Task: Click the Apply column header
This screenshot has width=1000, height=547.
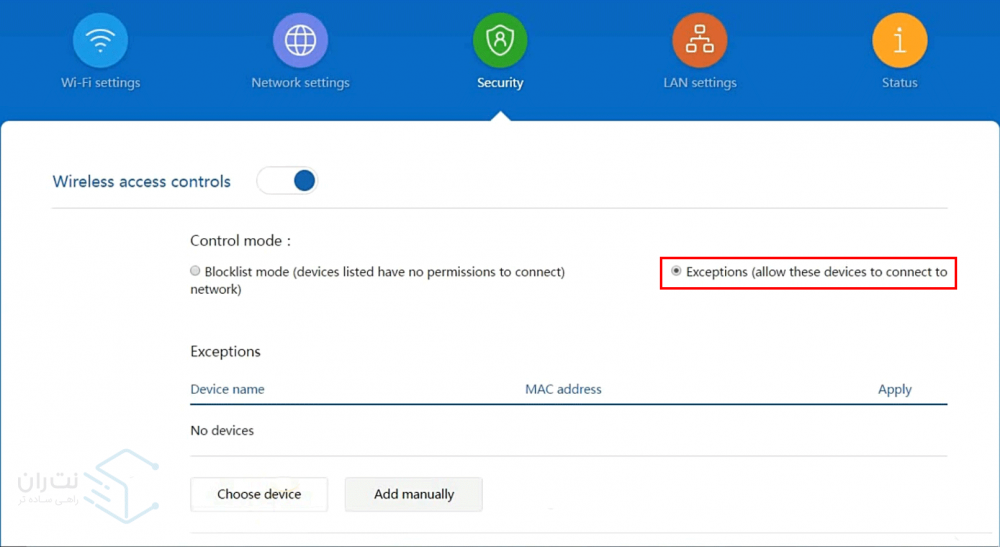Action: pos(894,389)
